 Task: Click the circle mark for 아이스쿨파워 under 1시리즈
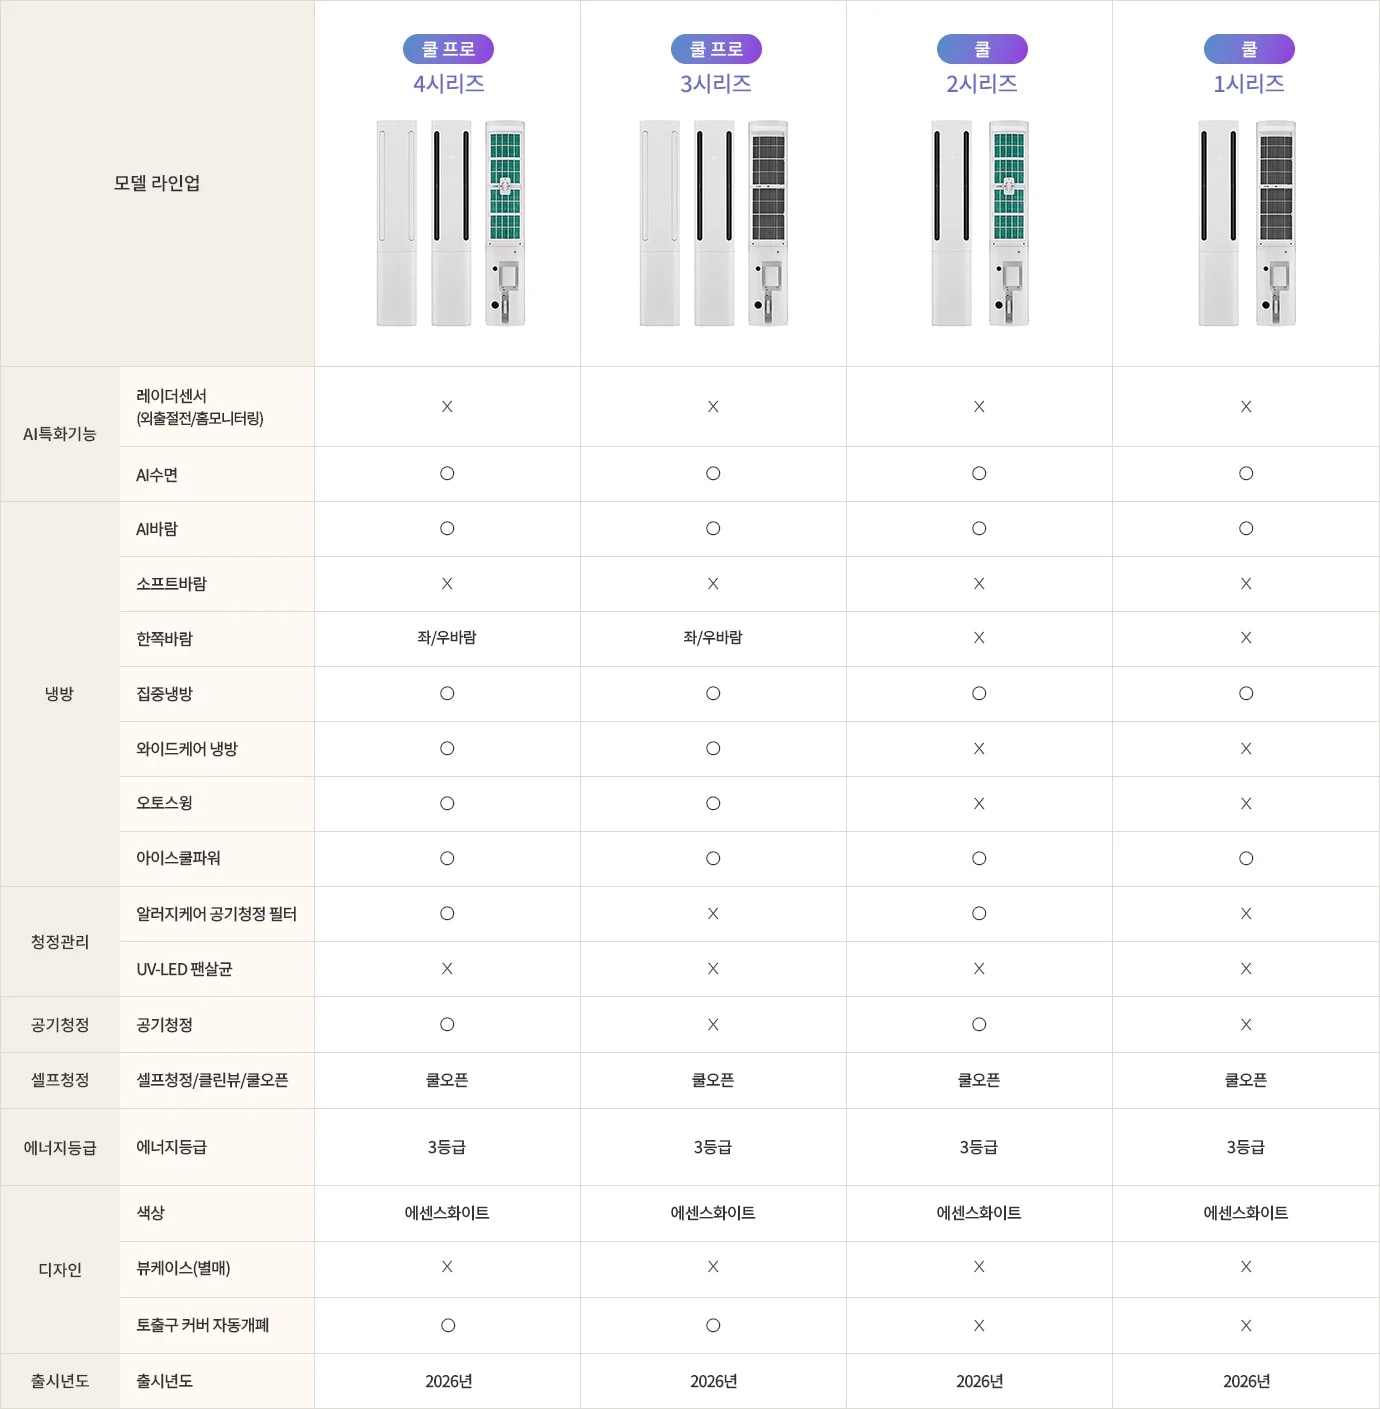click(1246, 859)
